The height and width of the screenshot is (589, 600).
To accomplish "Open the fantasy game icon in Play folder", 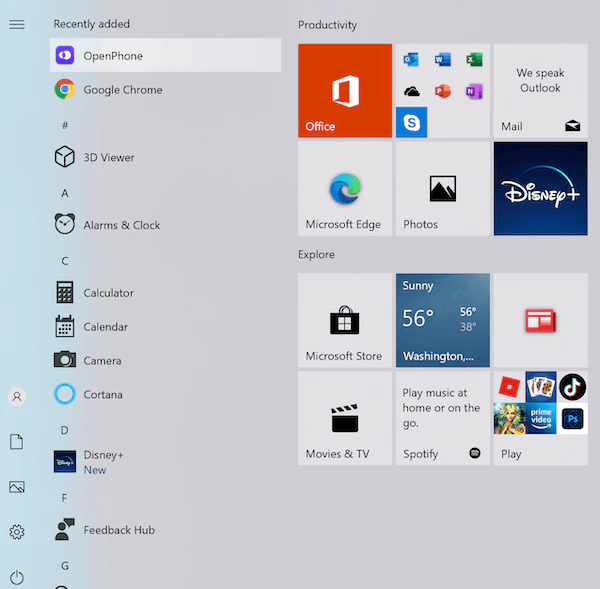I will (x=509, y=418).
